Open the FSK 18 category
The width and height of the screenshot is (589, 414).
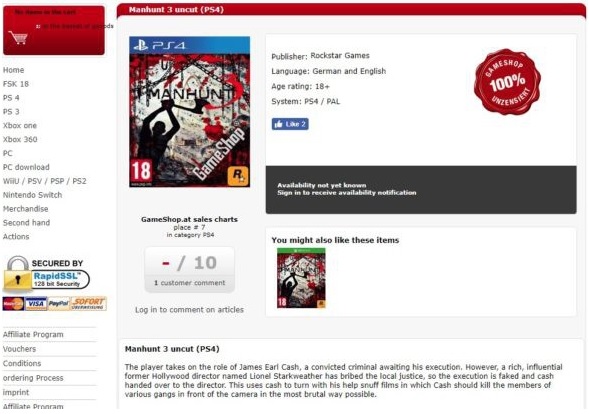point(16,84)
